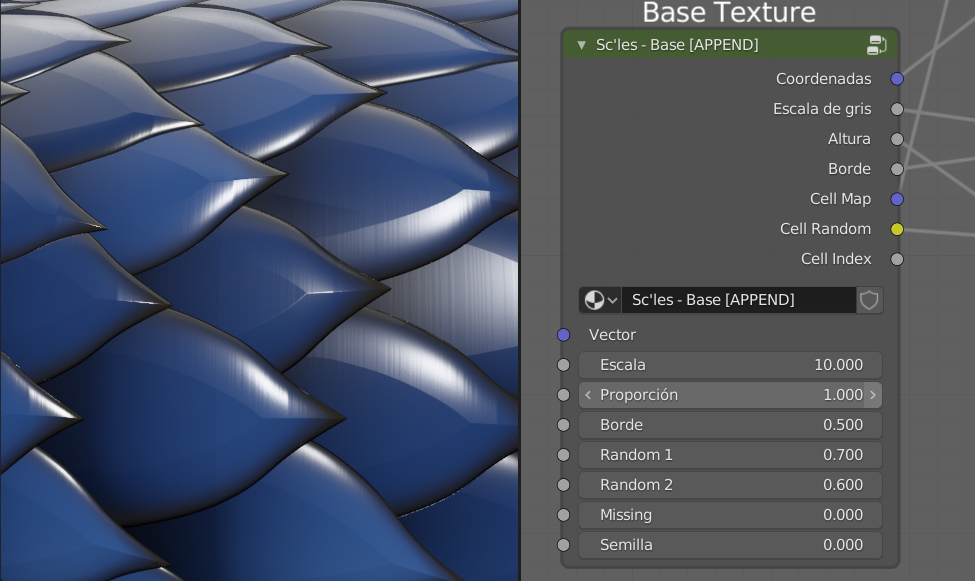Click the Cell Index output socket
The height and width of the screenshot is (581, 975).
897,258
